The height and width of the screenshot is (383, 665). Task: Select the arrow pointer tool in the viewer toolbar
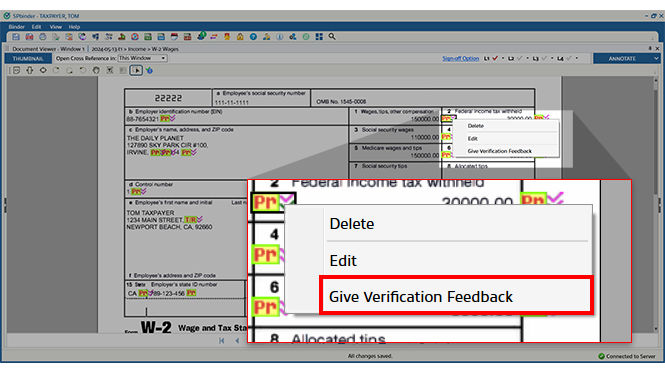136,70
